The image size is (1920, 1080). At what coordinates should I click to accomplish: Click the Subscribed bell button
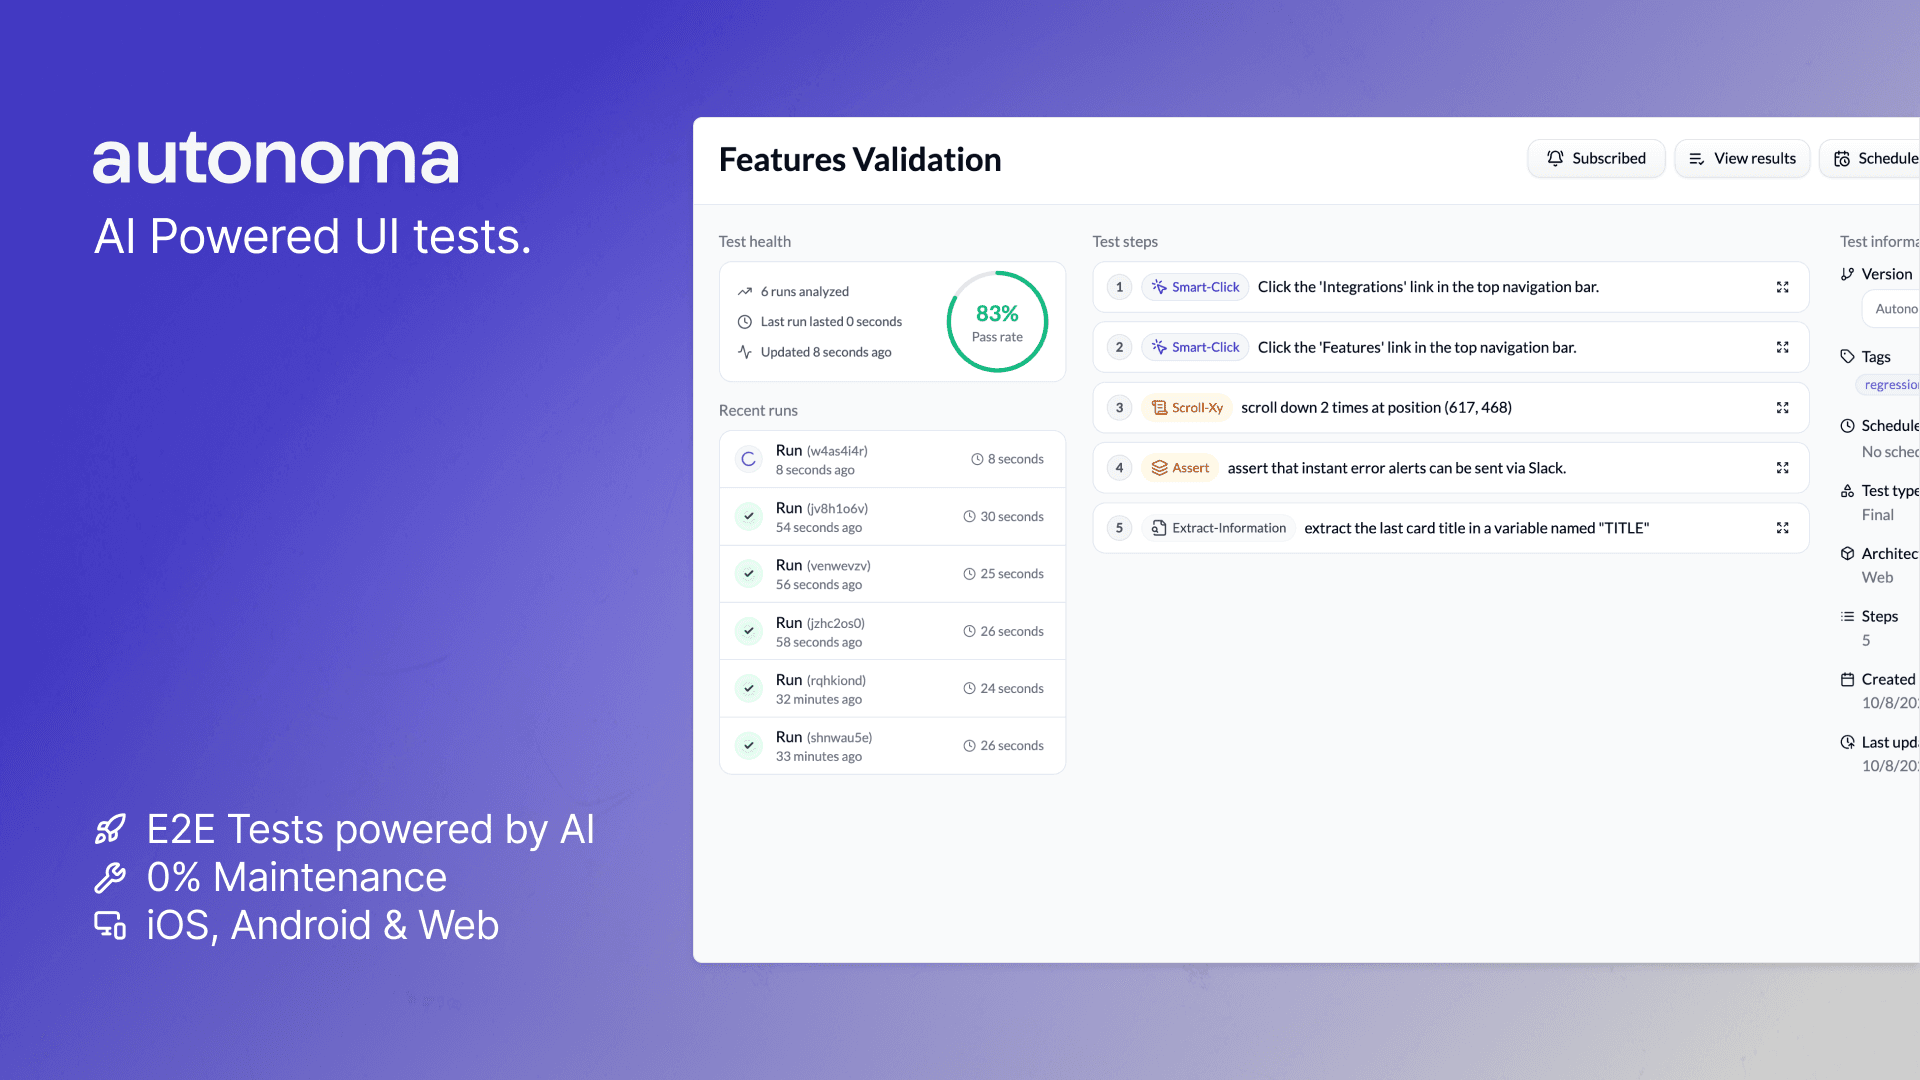coord(1596,158)
